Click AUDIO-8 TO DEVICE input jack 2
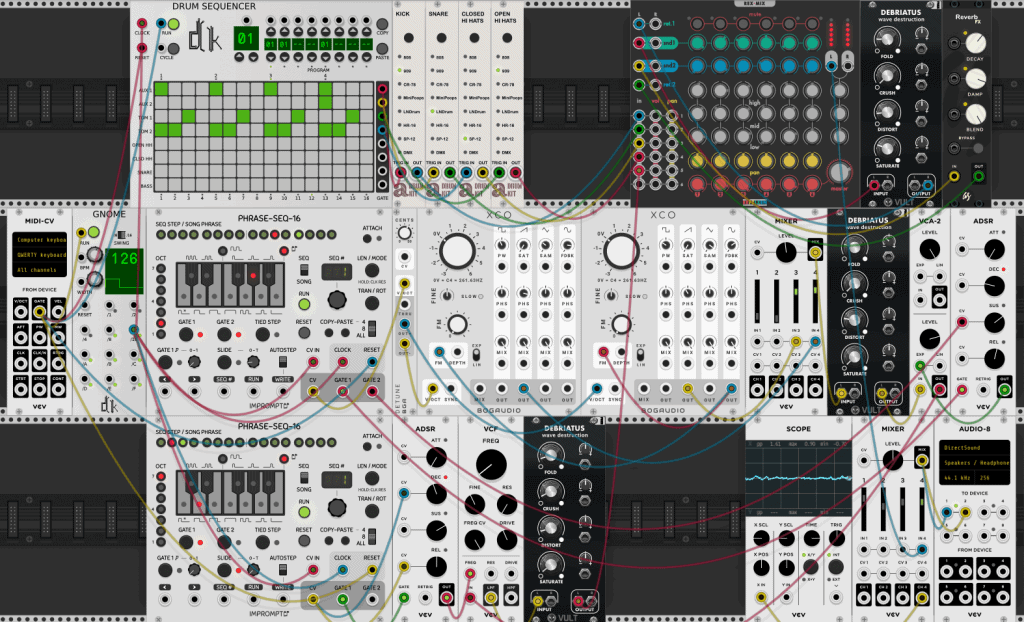This screenshot has width=1024, height=622. point(965,513)
